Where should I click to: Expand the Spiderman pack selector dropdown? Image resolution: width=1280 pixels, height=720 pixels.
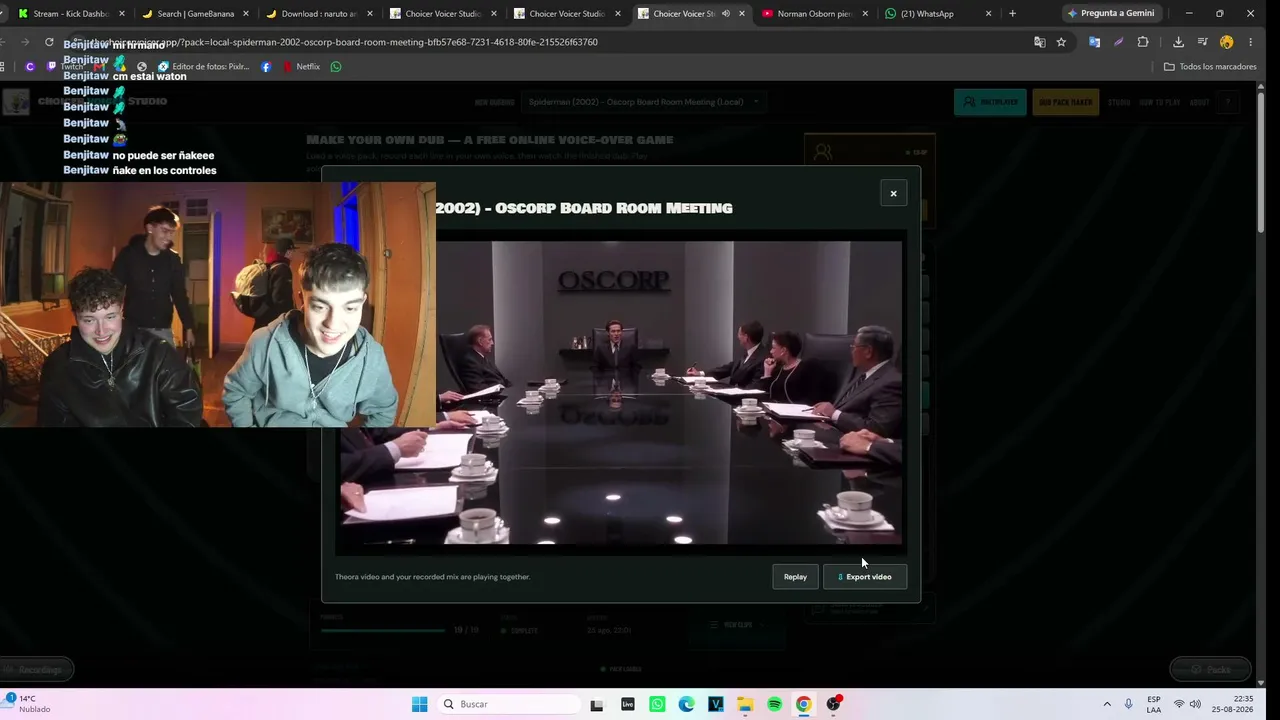pos(644,102)
